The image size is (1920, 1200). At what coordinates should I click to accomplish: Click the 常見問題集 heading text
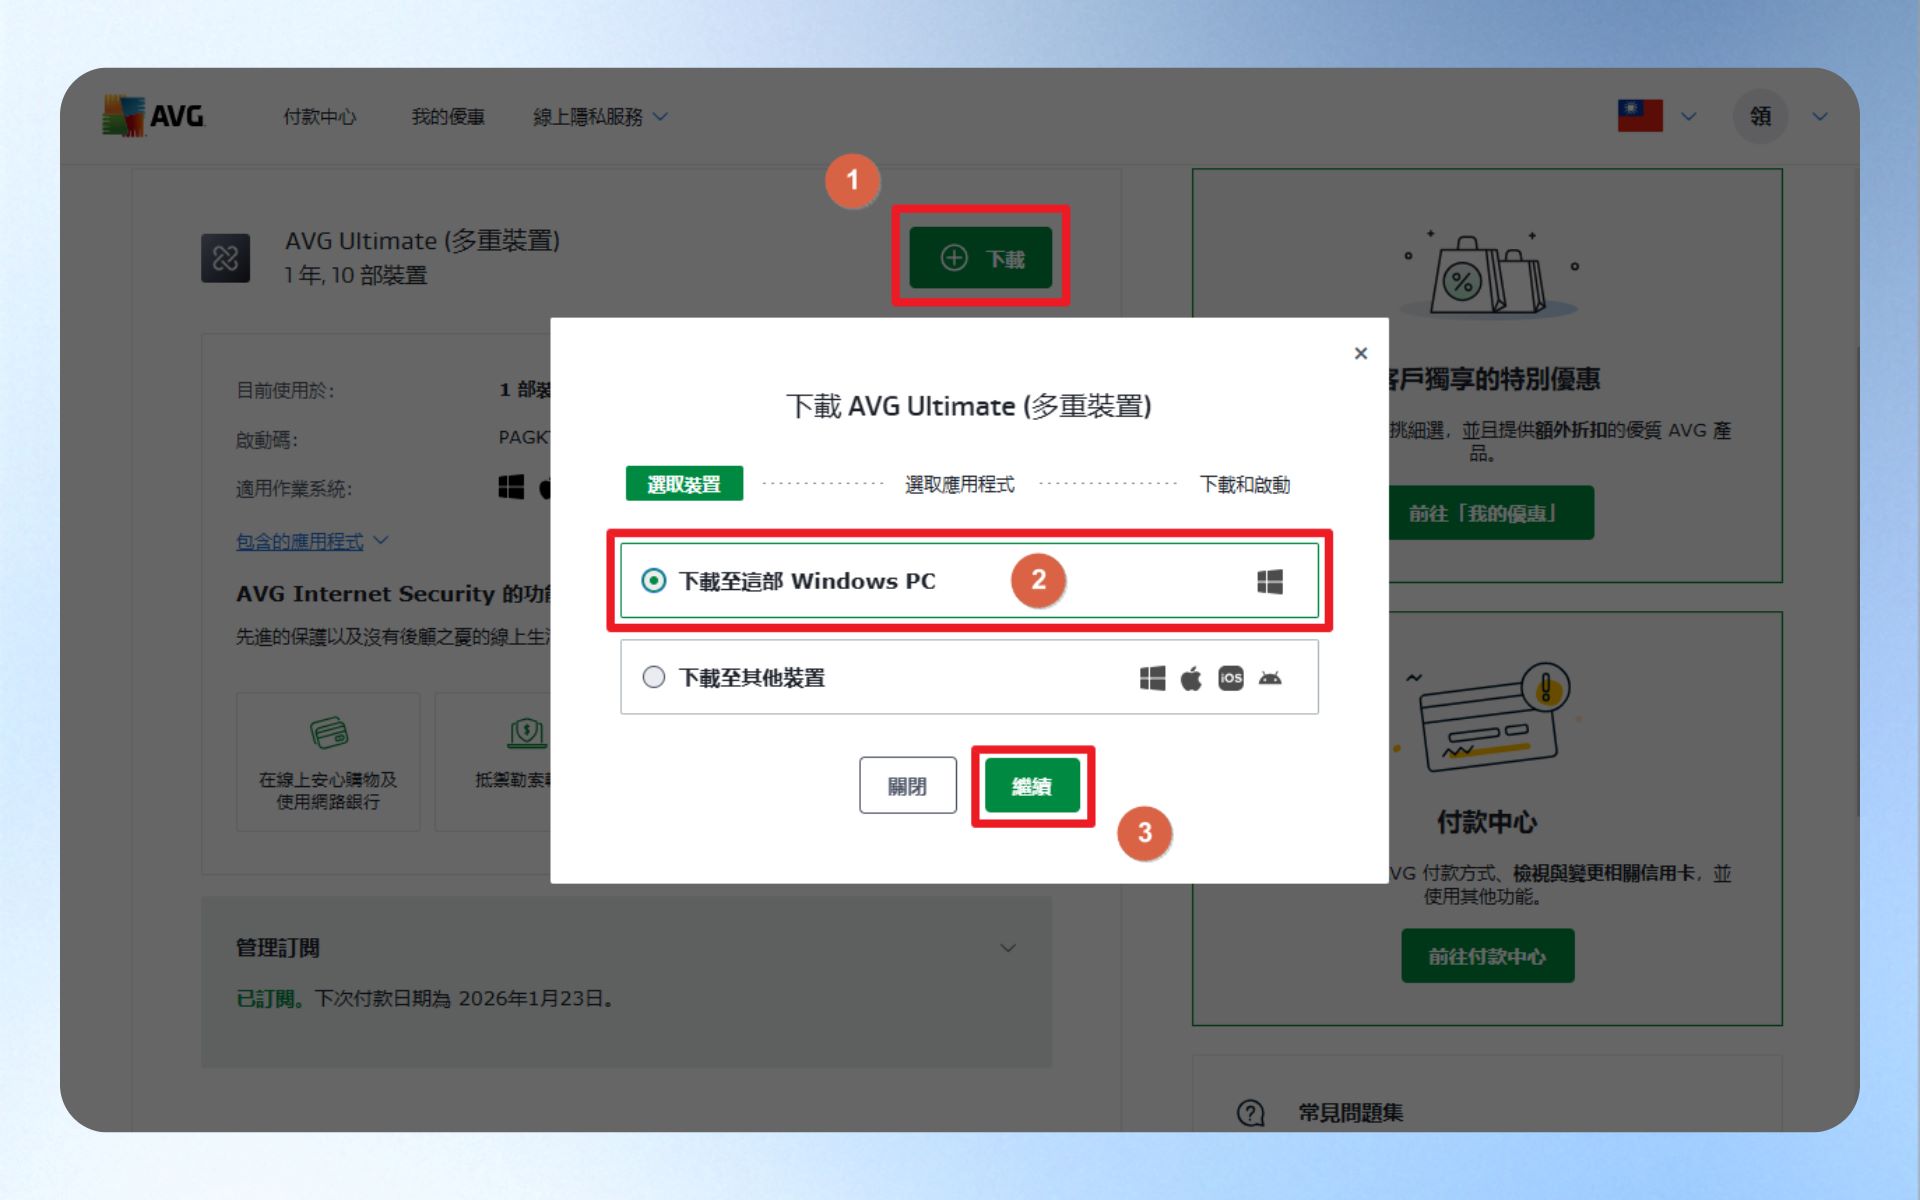[x=1351, y=1113]
